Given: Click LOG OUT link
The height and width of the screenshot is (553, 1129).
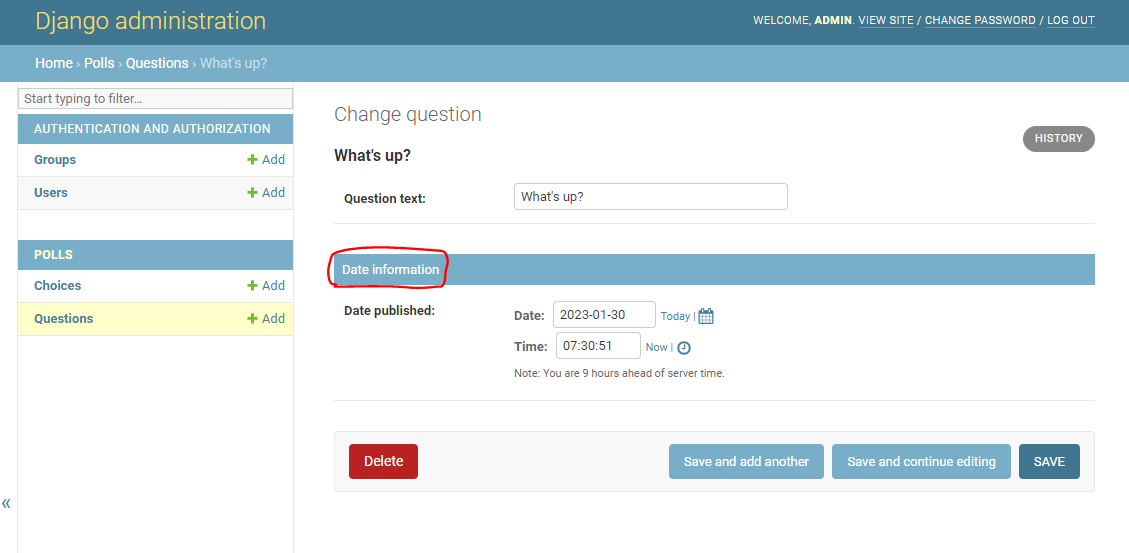Looking at the screenshot, I should coord(1071,20).
